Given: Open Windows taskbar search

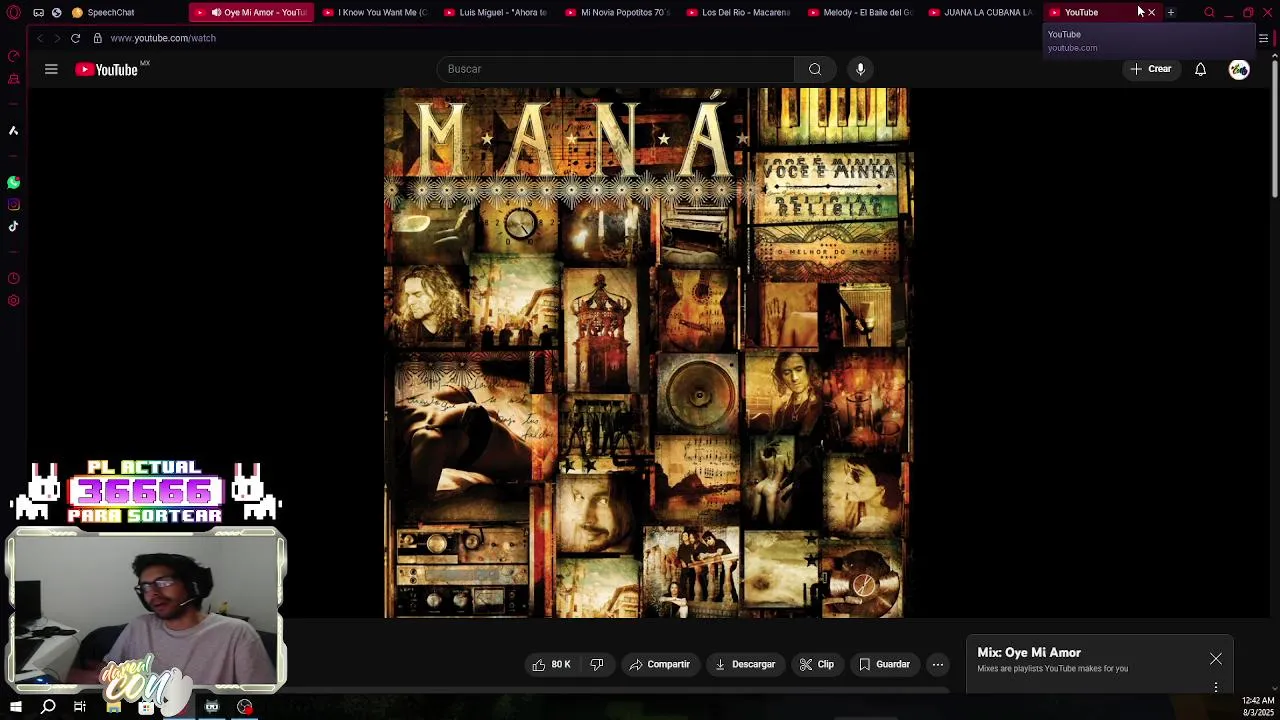Looking at the screenshot, I should (48, 707).
